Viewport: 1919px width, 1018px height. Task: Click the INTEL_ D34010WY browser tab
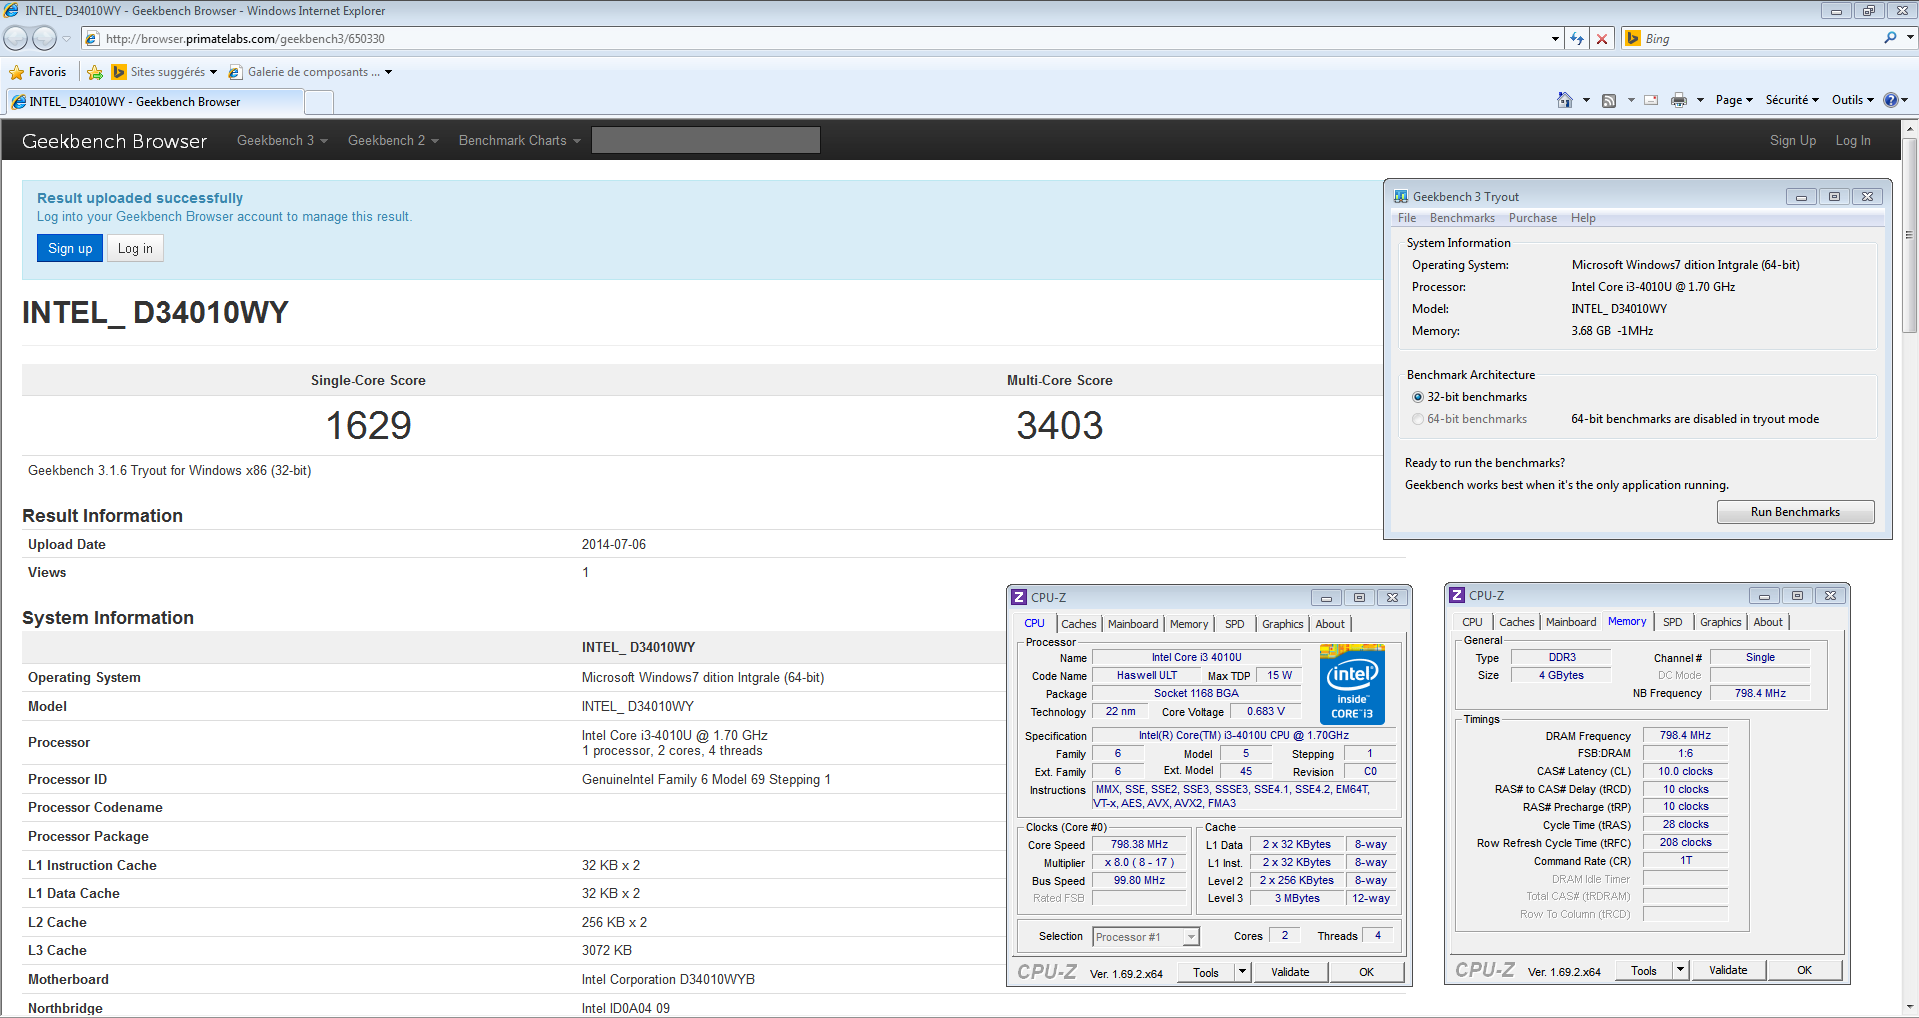[x=155, y=102]
